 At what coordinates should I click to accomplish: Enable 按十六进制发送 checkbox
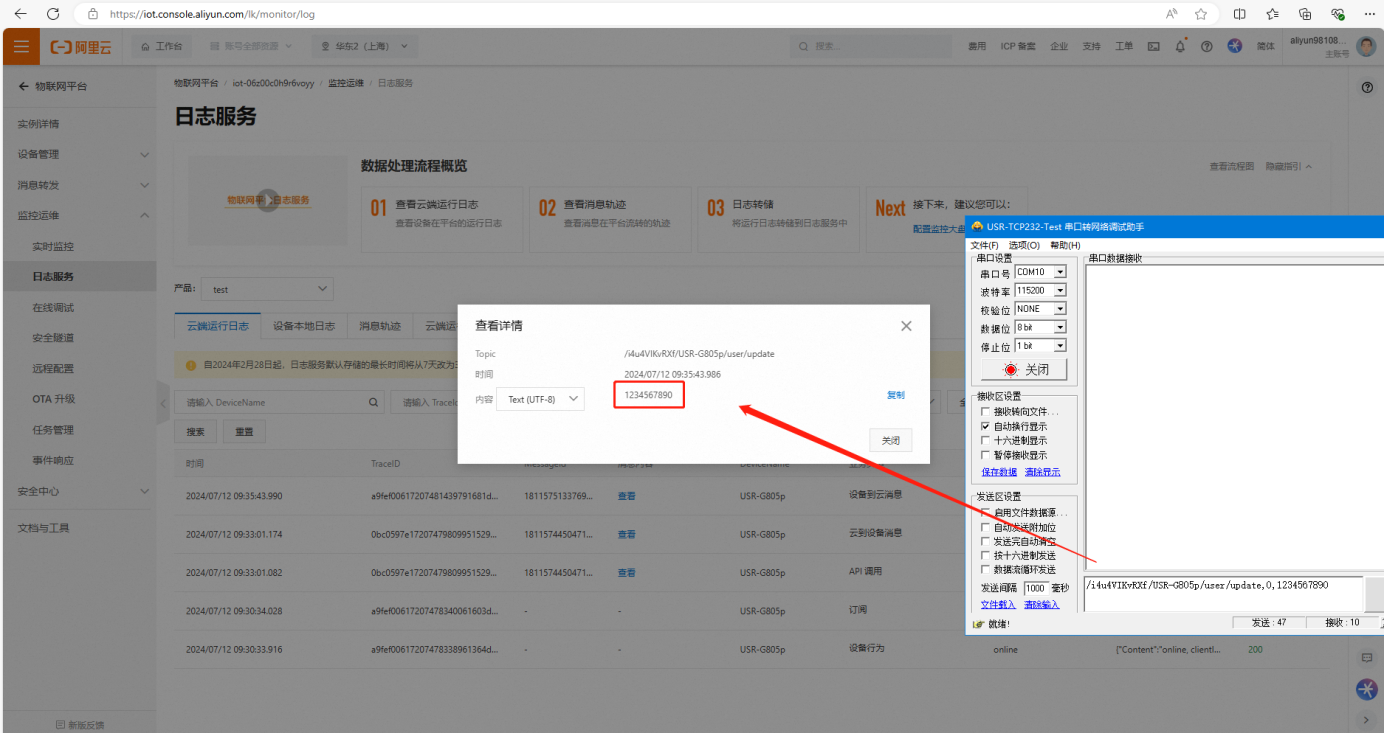click(986, 555)
